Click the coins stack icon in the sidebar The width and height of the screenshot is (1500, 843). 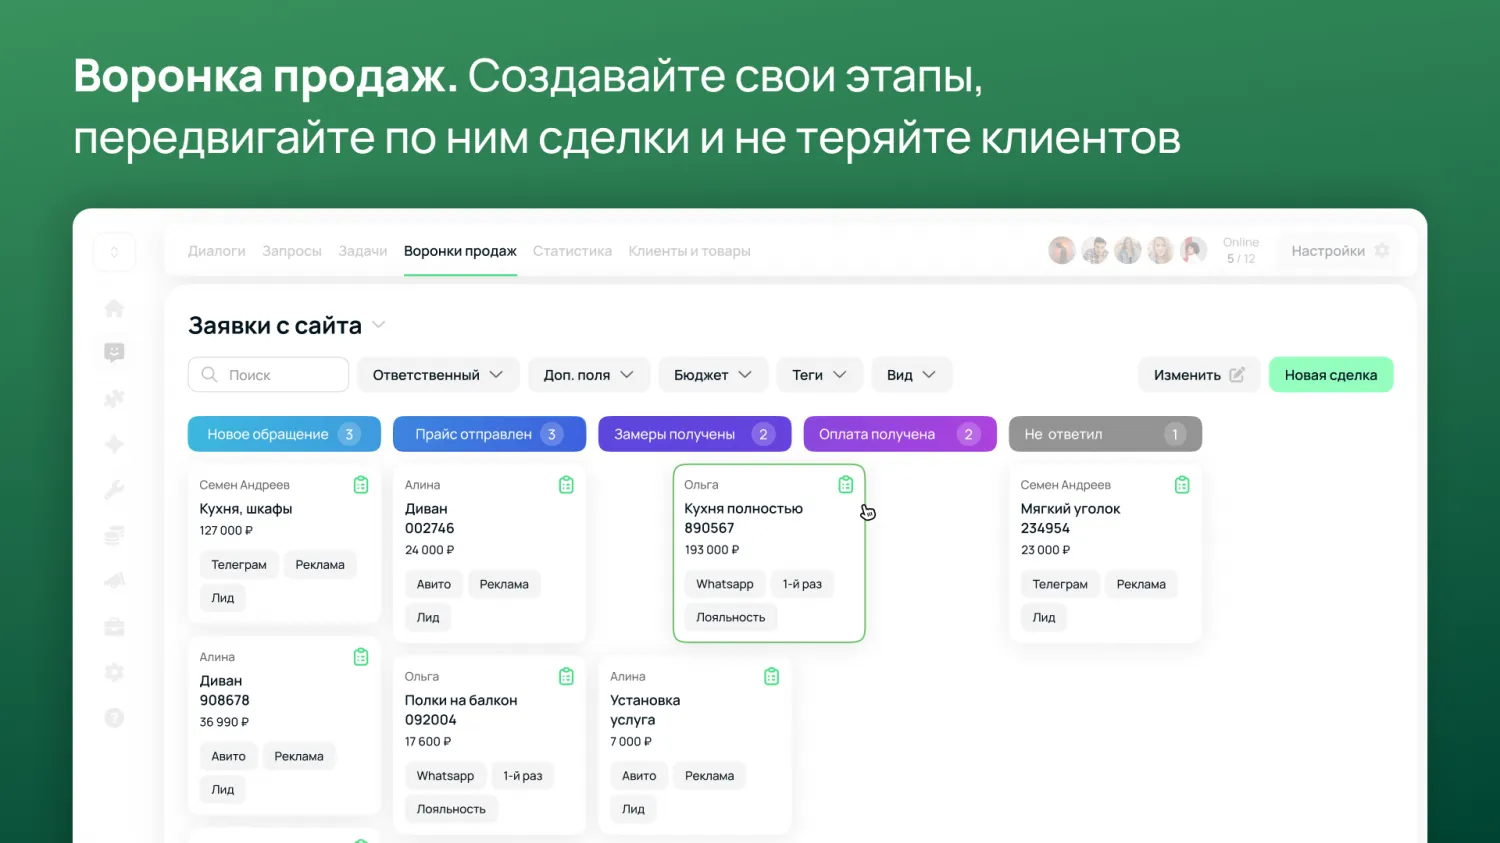click(114, 536)
